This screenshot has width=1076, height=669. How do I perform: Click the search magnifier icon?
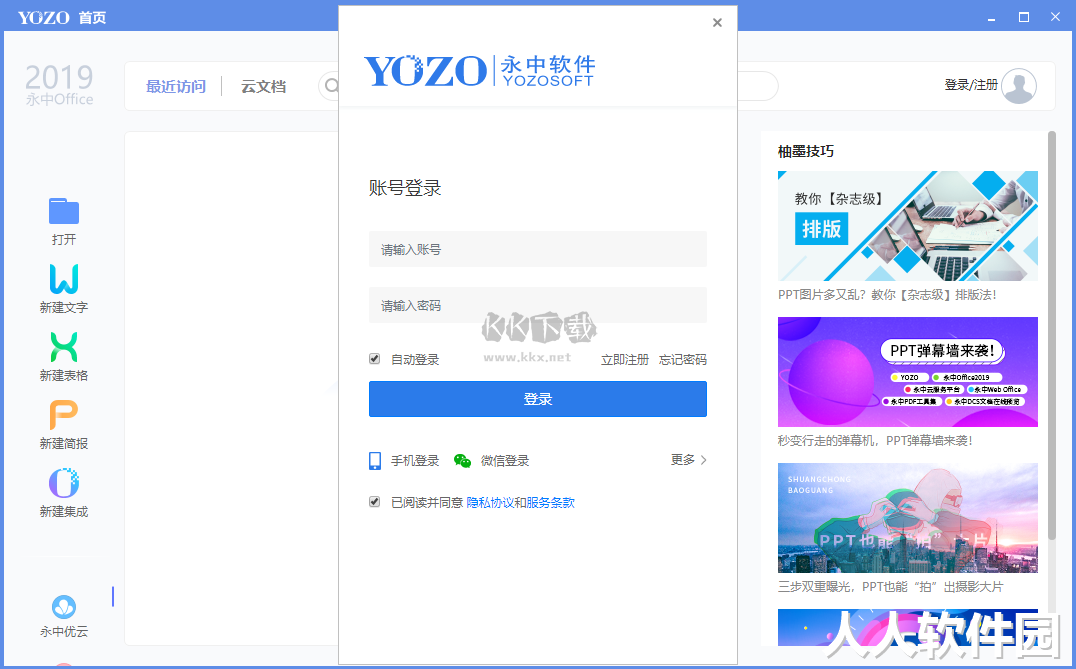[332, 86]
